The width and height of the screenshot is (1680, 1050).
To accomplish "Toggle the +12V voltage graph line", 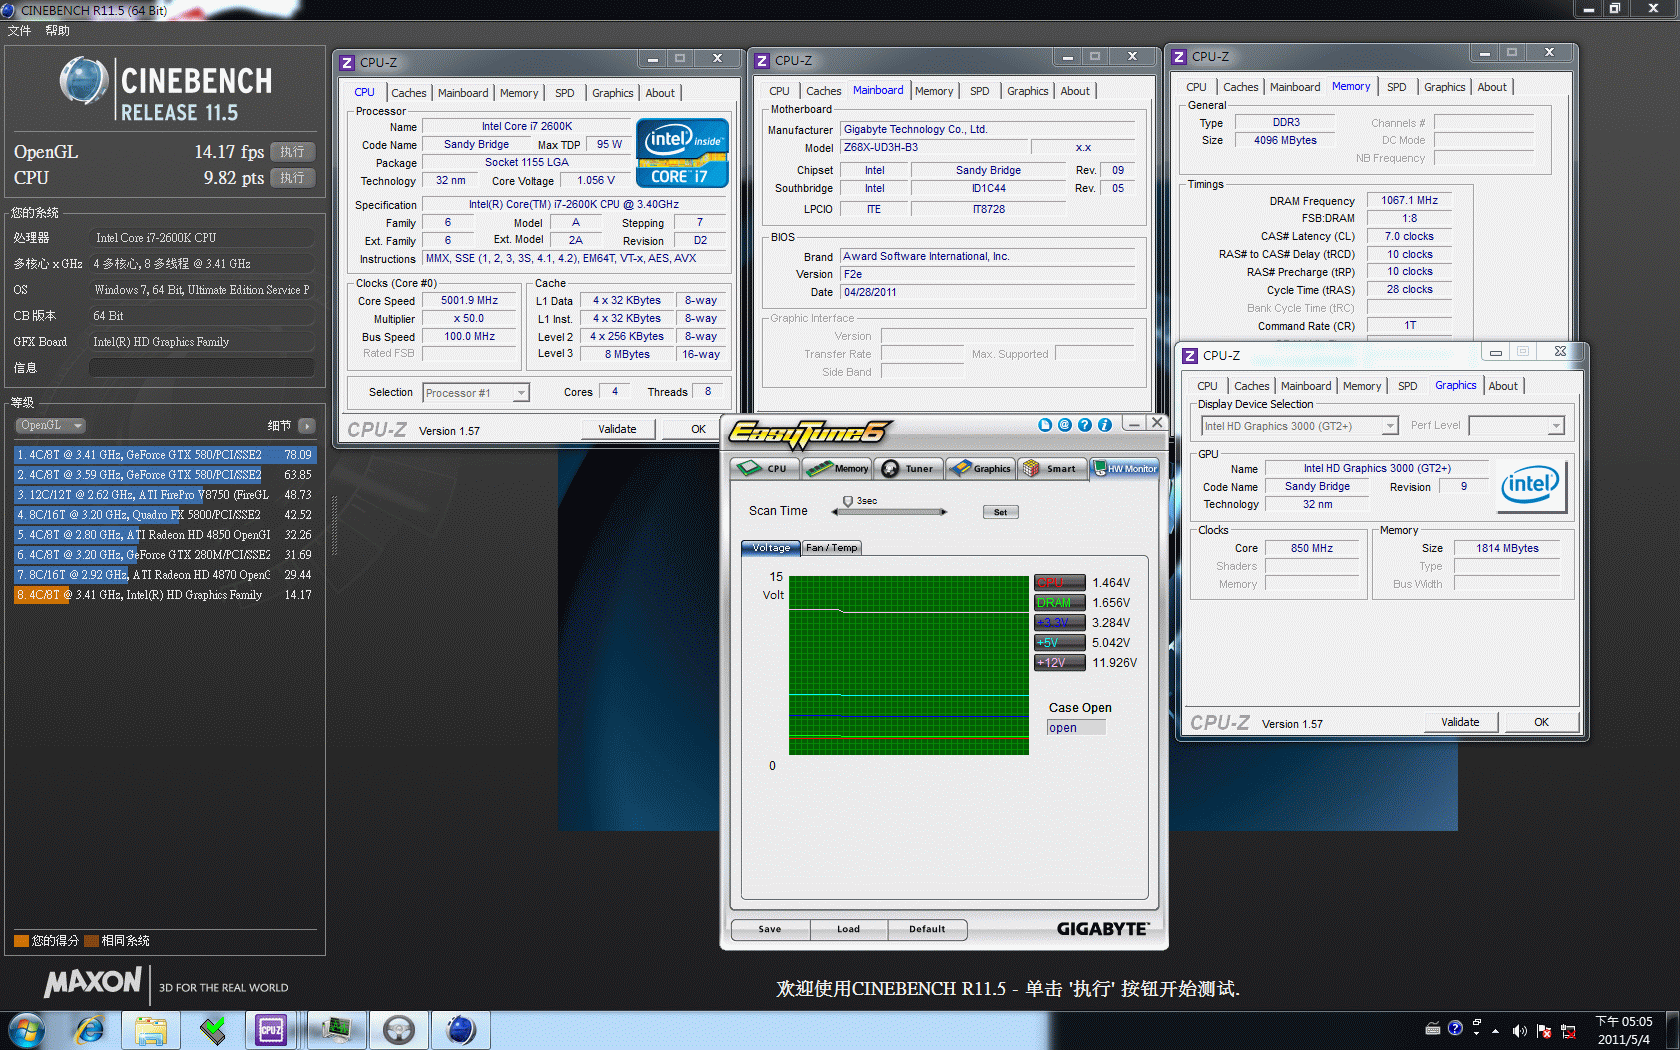I will click(1059, 663).
